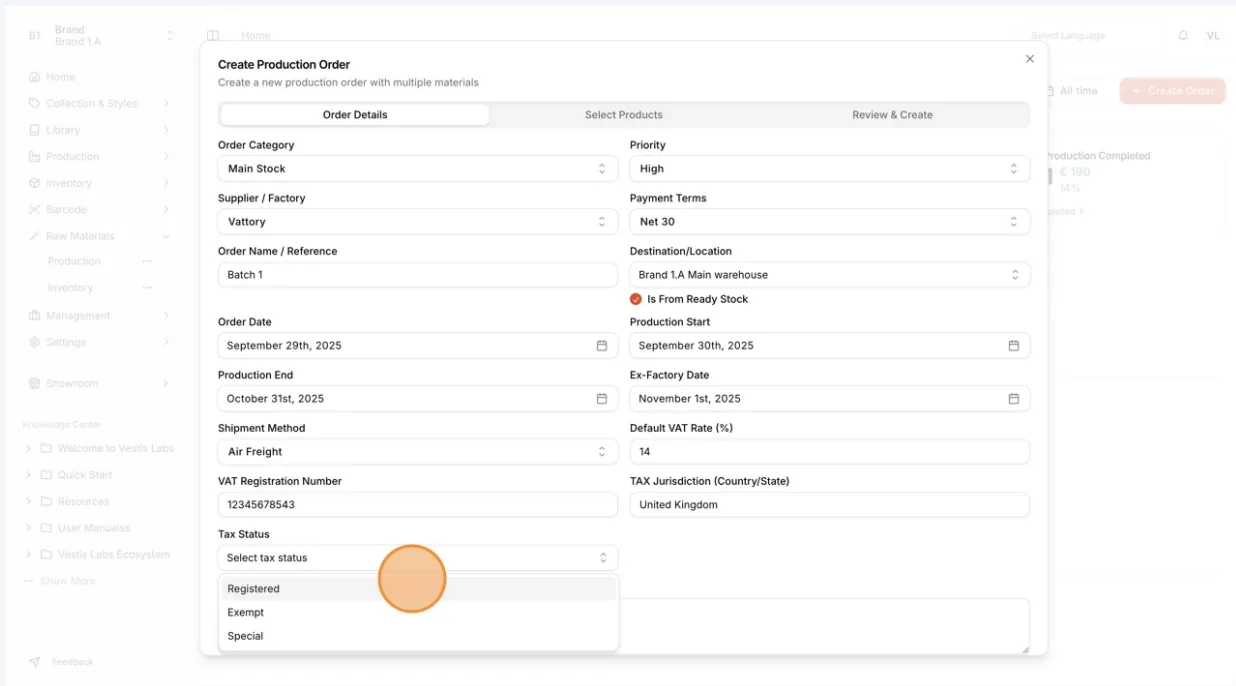This screenshot has width=1236, height=686.
Task: Open more options next to Raw Materials Inventory
Action: (x=147, y=288)
